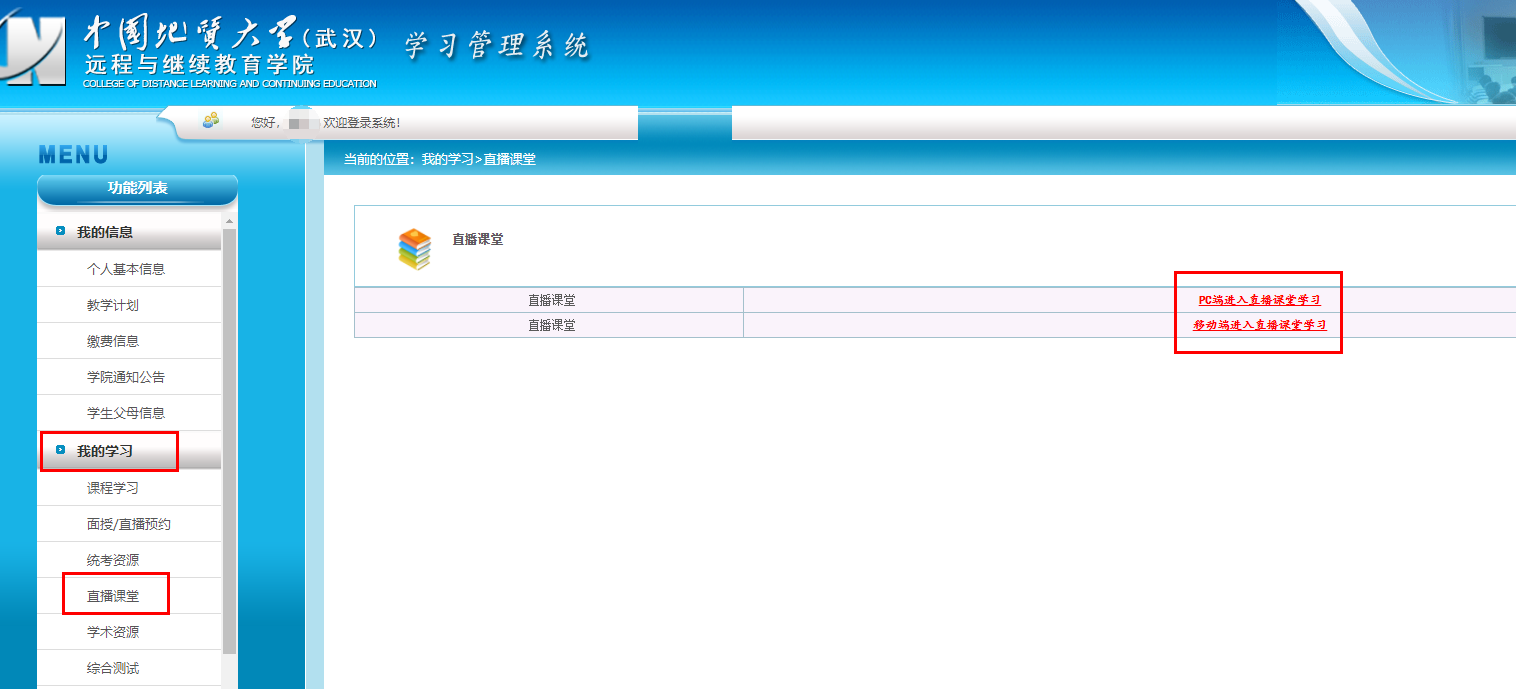Image resolution: width=1516 pixels, height=689 pixels.
Task: Open 统考资源 in the sidebar
Action: tap(112, 560)
